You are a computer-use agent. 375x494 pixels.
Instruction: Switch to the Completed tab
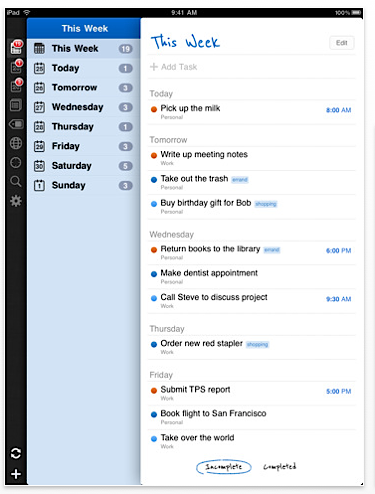pos(280,466)
